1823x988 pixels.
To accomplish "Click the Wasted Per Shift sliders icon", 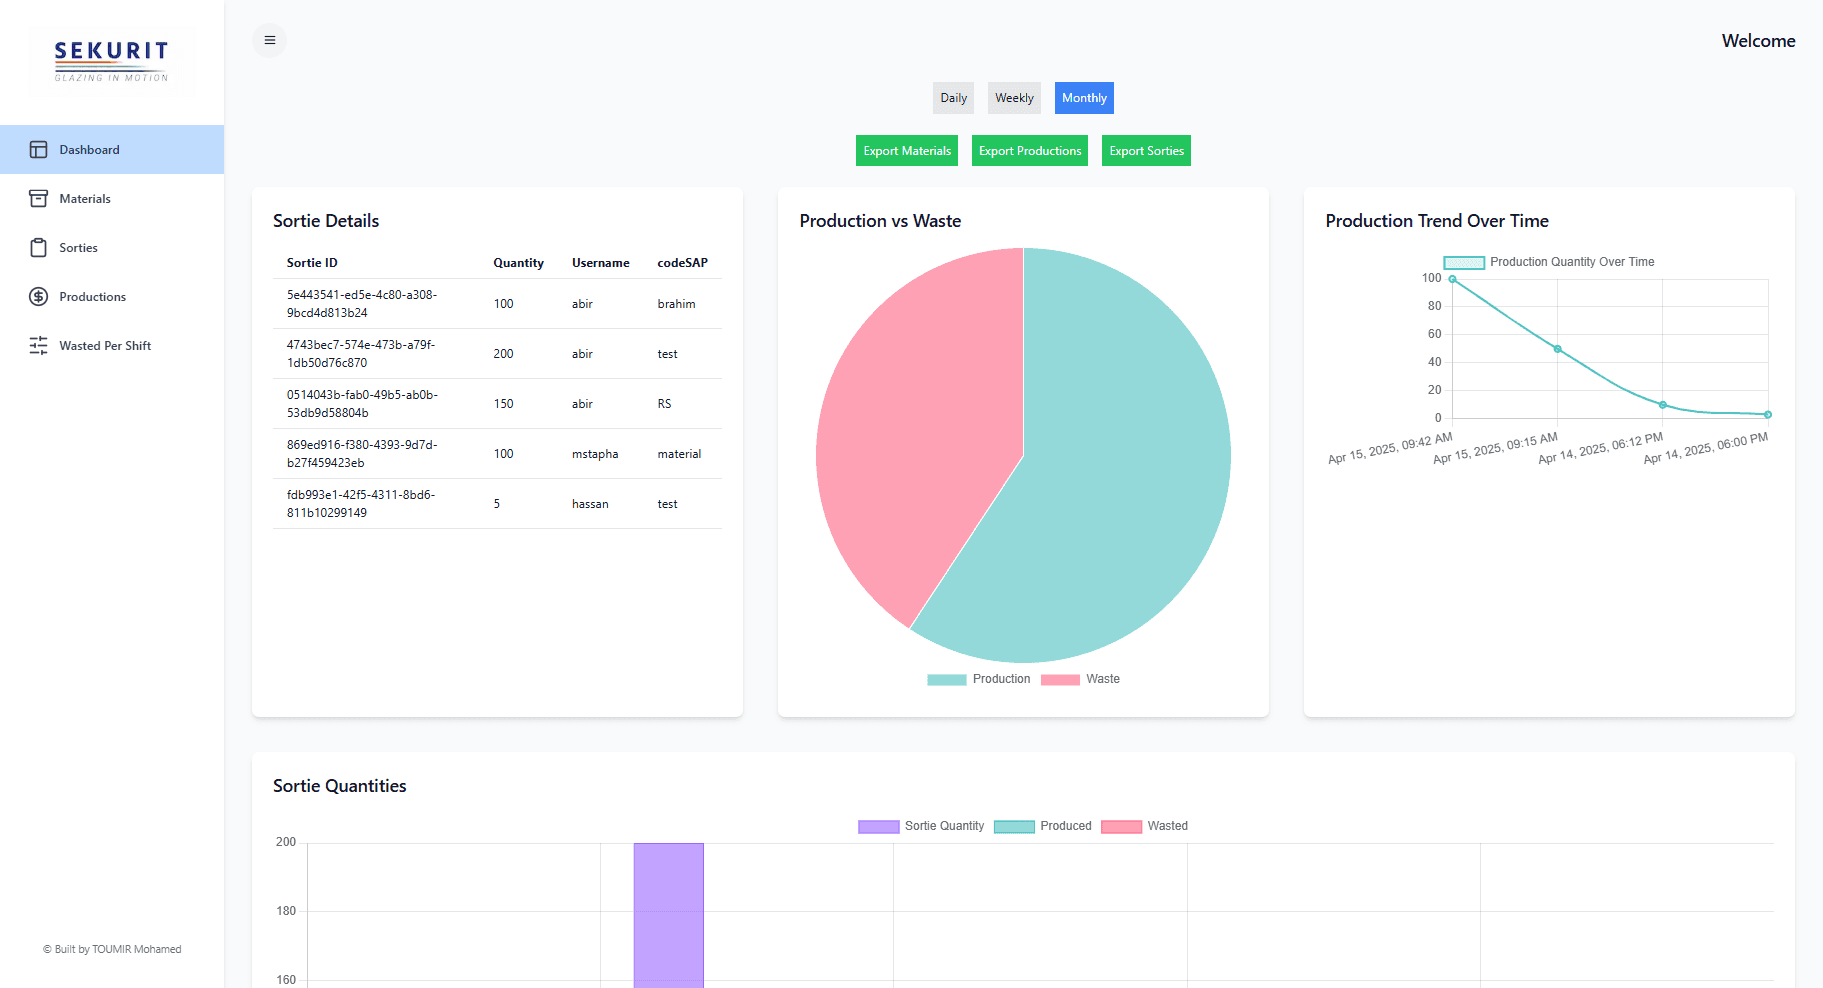I will pyautogui.click(x=38, y=346).
